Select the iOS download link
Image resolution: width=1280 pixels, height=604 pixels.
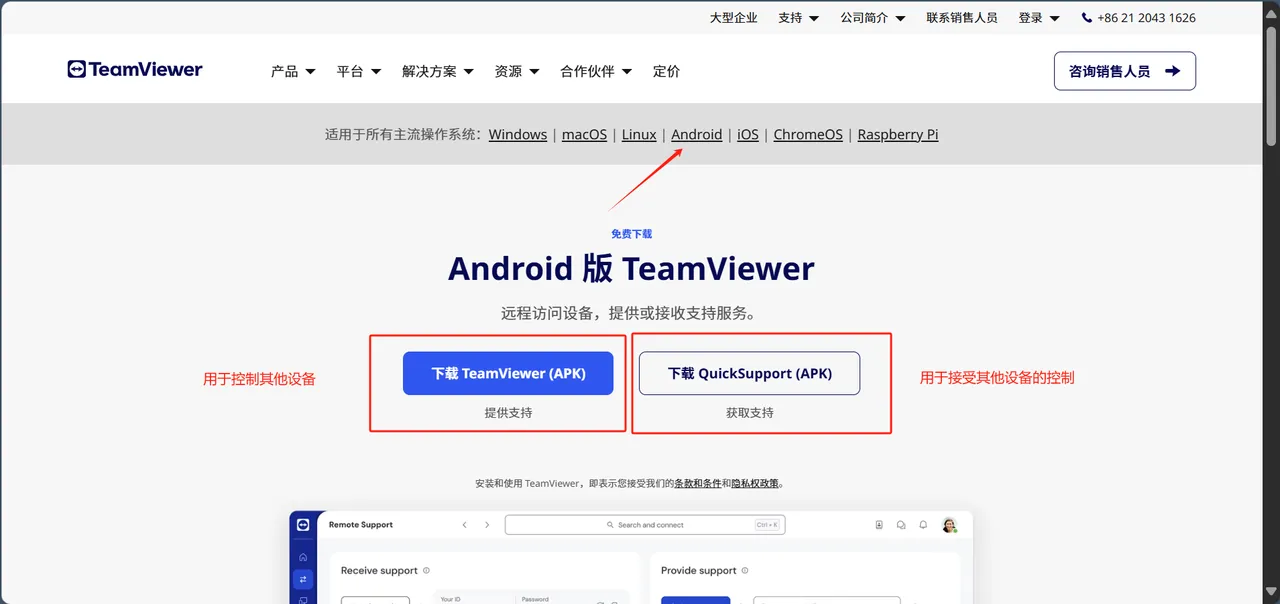pyautogui.click(x=748, y=134)
